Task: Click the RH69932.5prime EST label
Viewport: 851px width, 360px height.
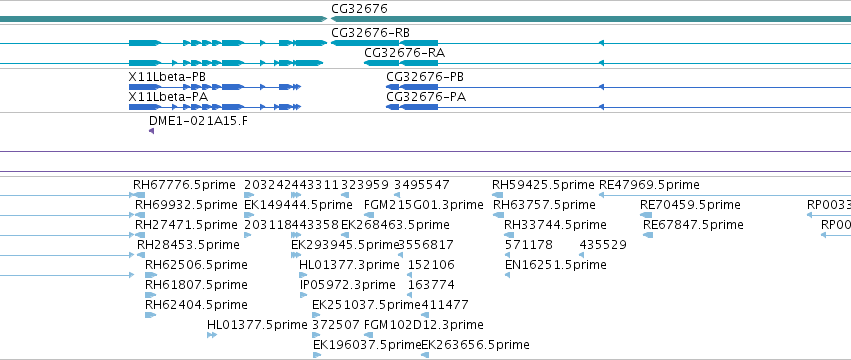Action: (x=186, y=205)
